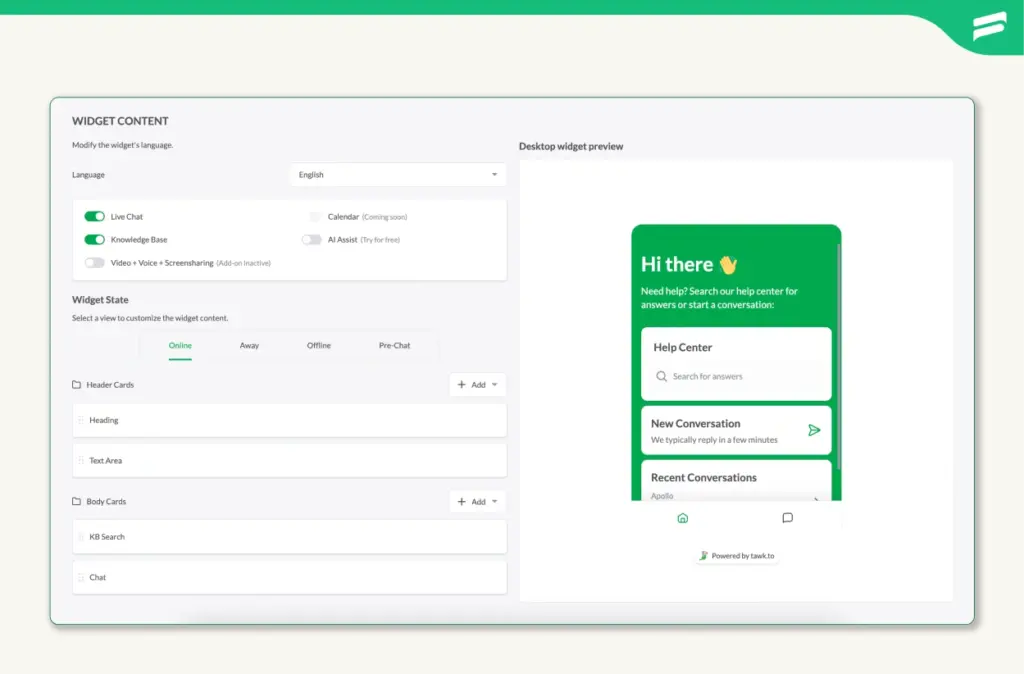The height and width of the screenshot is (674, 1024).
Task: Click the drag handle on Text Area row
Action: tap(81, 460)
